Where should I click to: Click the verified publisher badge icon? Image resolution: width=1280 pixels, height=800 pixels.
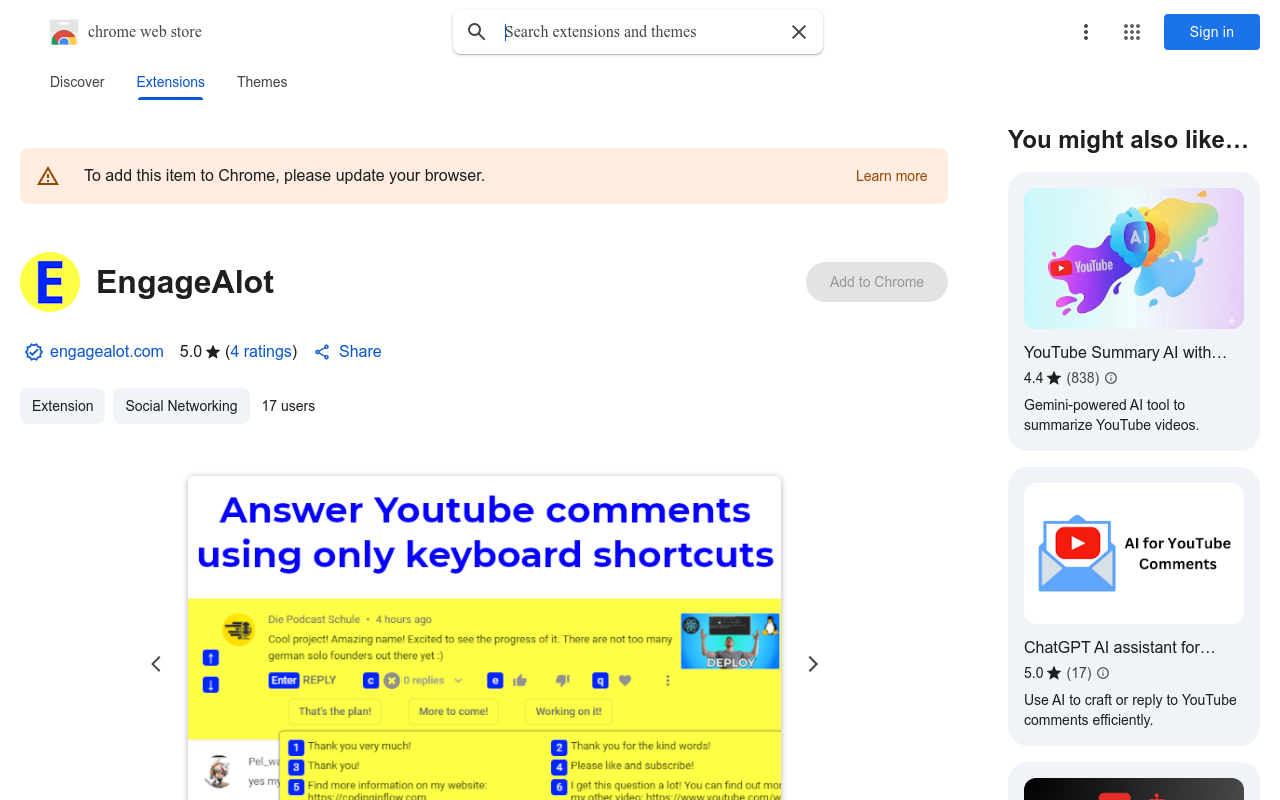click(34, 352)
